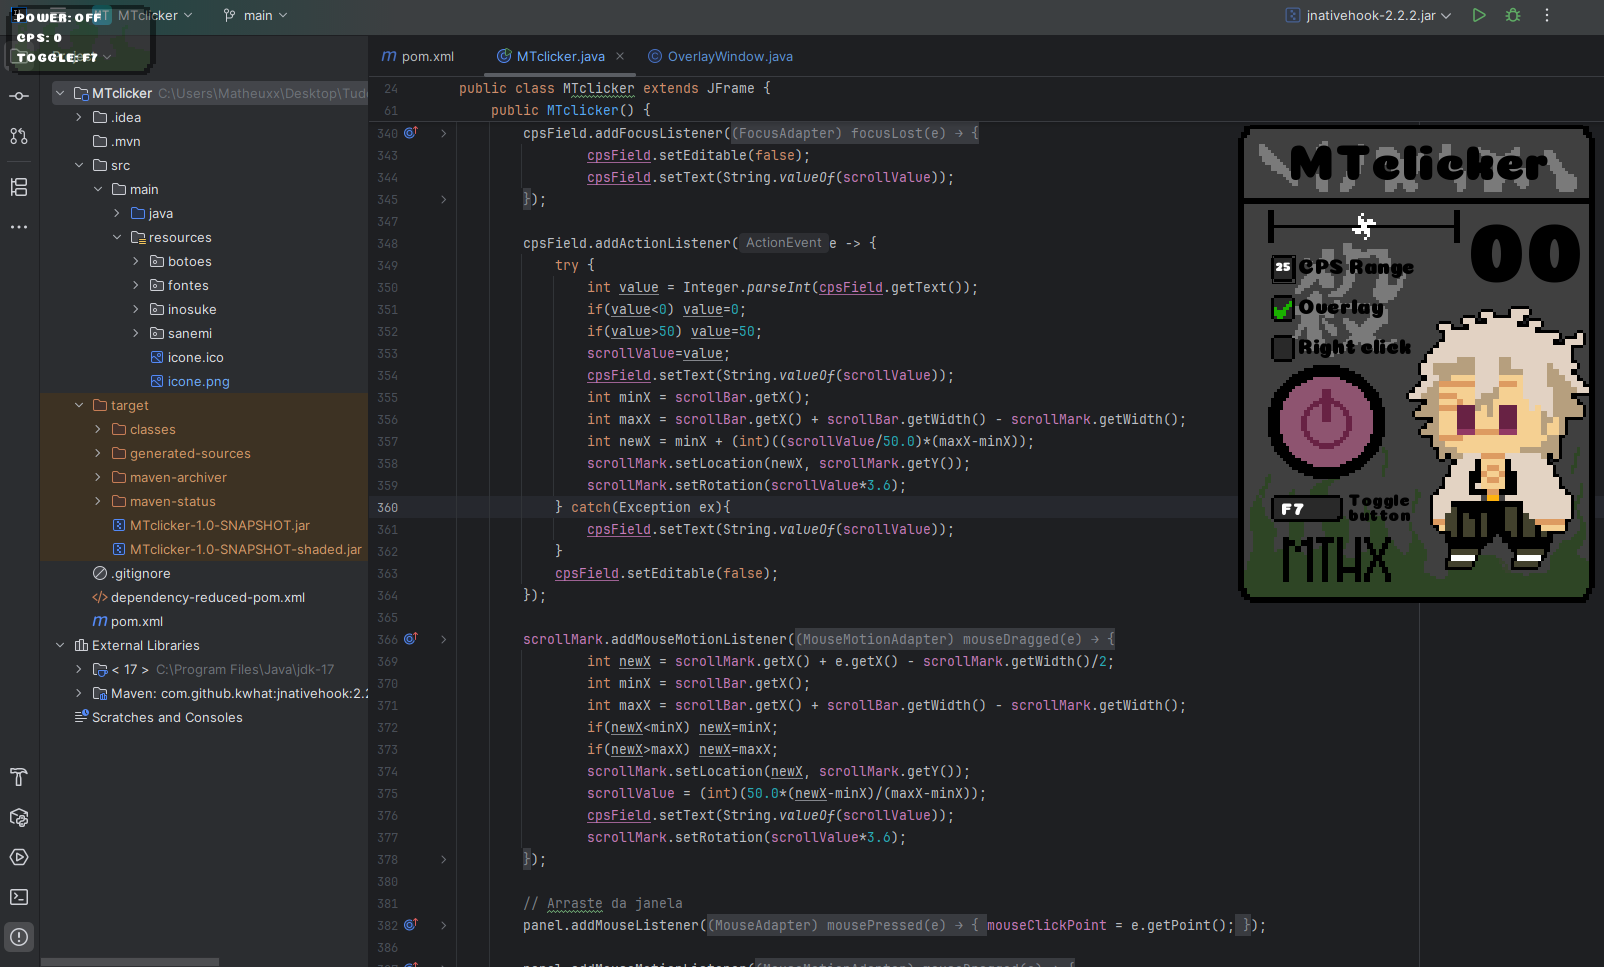Expand the .idea folder
1604x967 pixels.
click(x=79, y=117)
